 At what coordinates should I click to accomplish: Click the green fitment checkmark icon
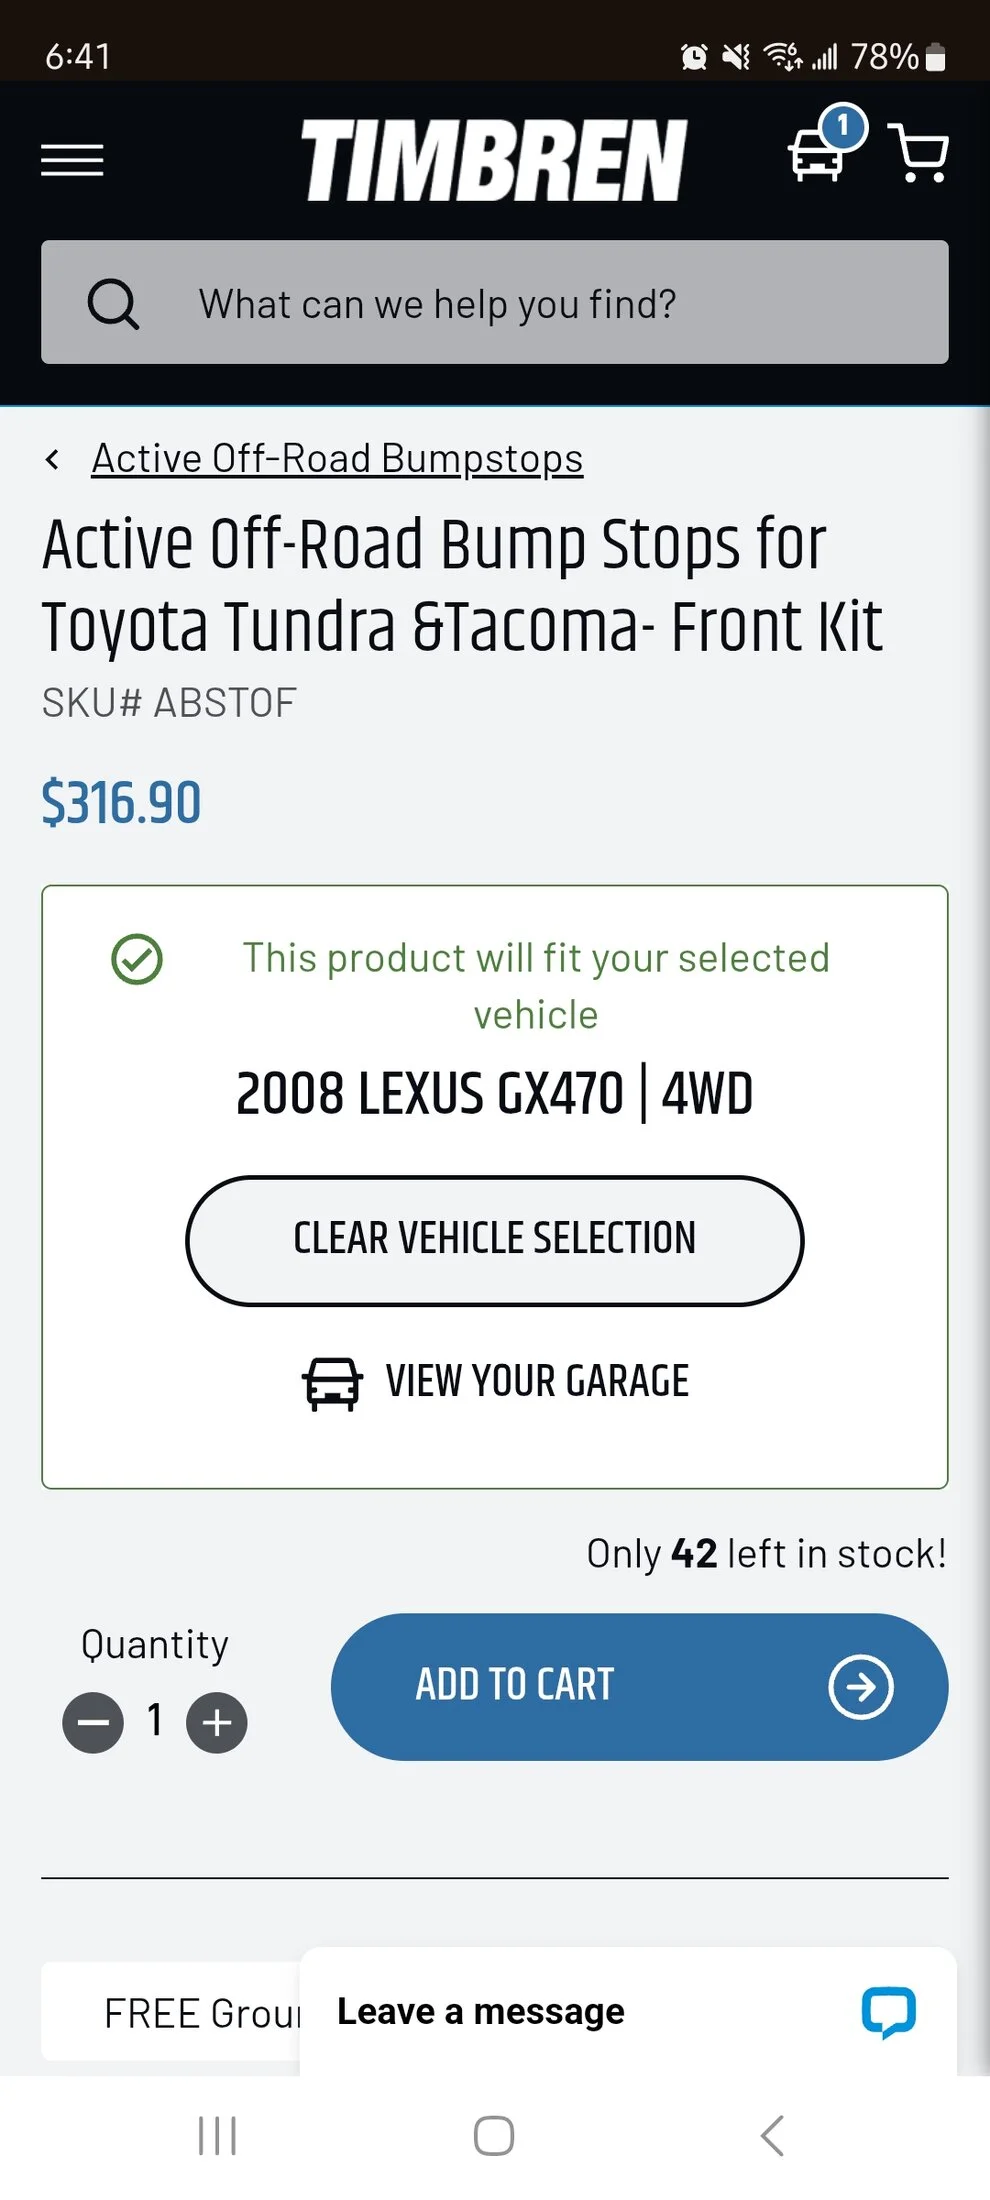tap(137, 959)
